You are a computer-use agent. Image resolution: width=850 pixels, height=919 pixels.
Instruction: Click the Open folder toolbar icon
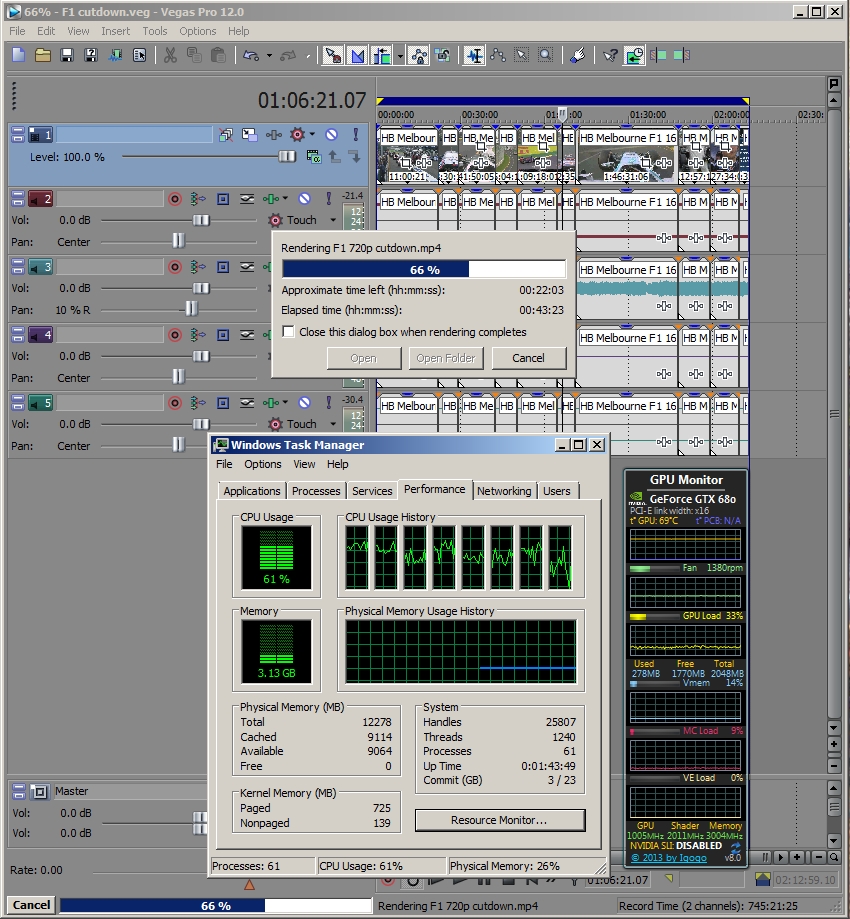42,55
